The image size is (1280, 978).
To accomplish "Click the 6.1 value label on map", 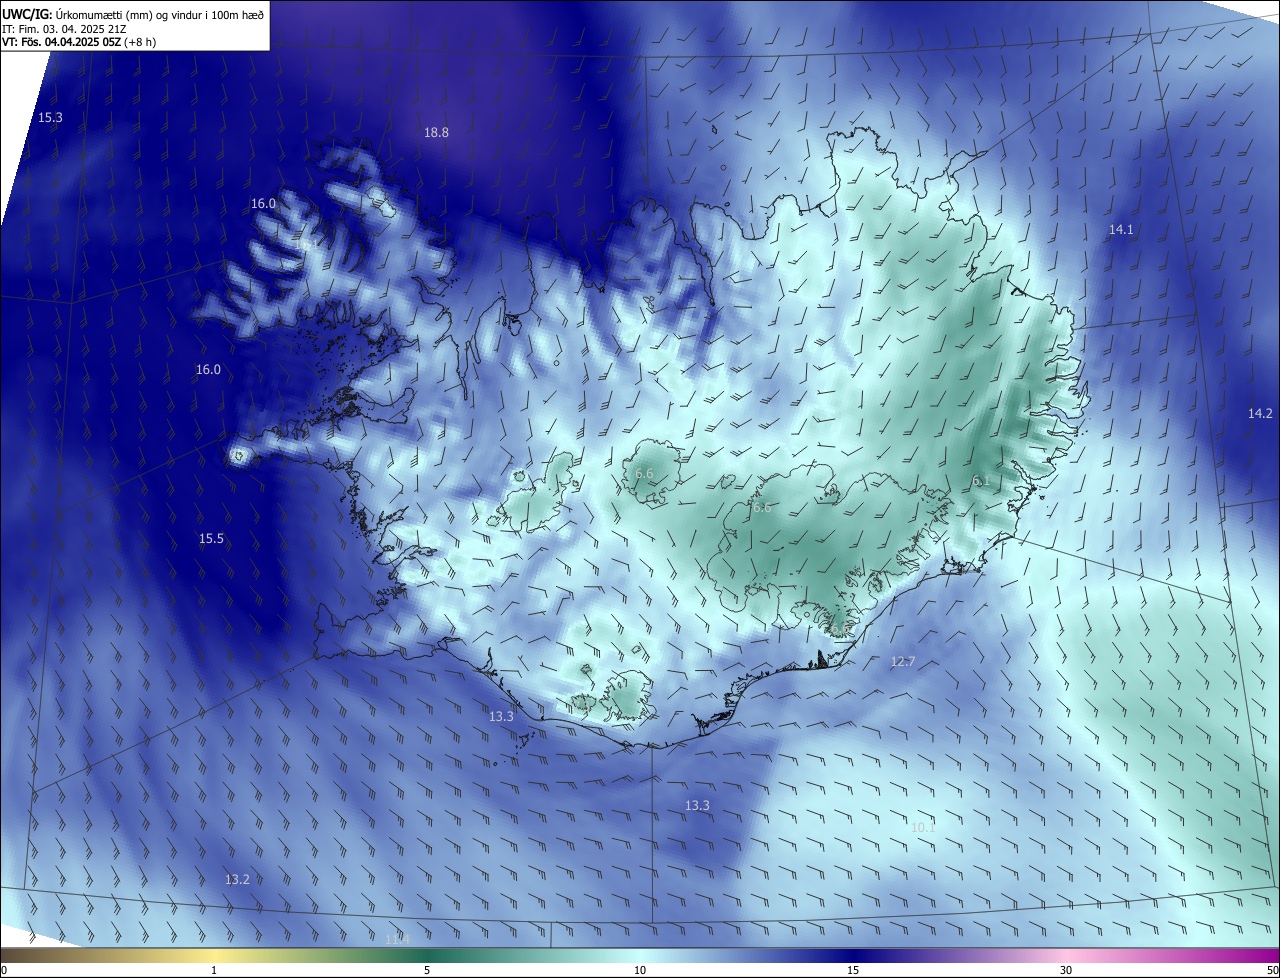I will [981, 481].
